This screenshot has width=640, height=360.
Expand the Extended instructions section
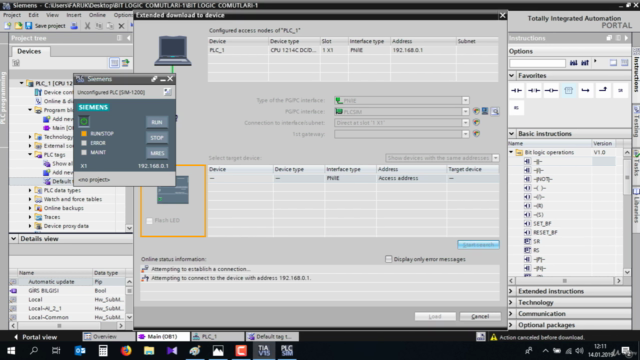511,291
